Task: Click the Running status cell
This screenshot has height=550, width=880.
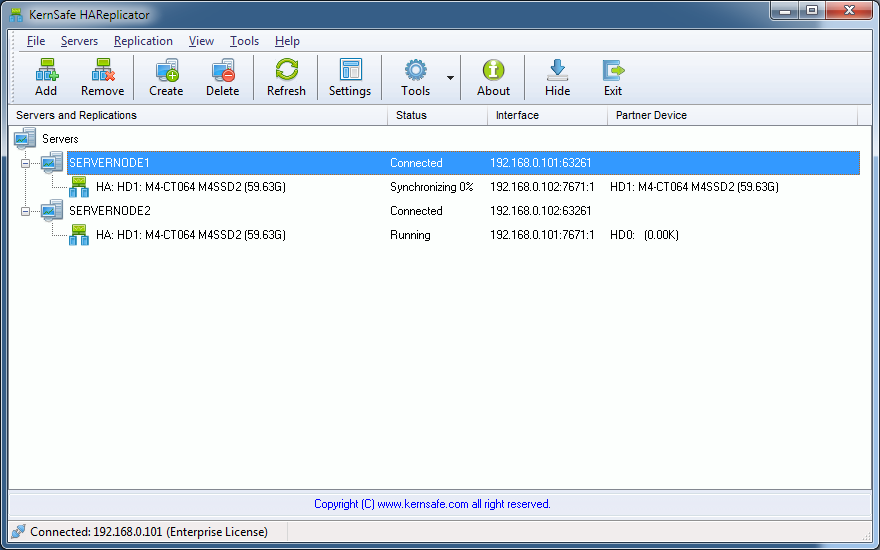Action: tap(410, 235)
